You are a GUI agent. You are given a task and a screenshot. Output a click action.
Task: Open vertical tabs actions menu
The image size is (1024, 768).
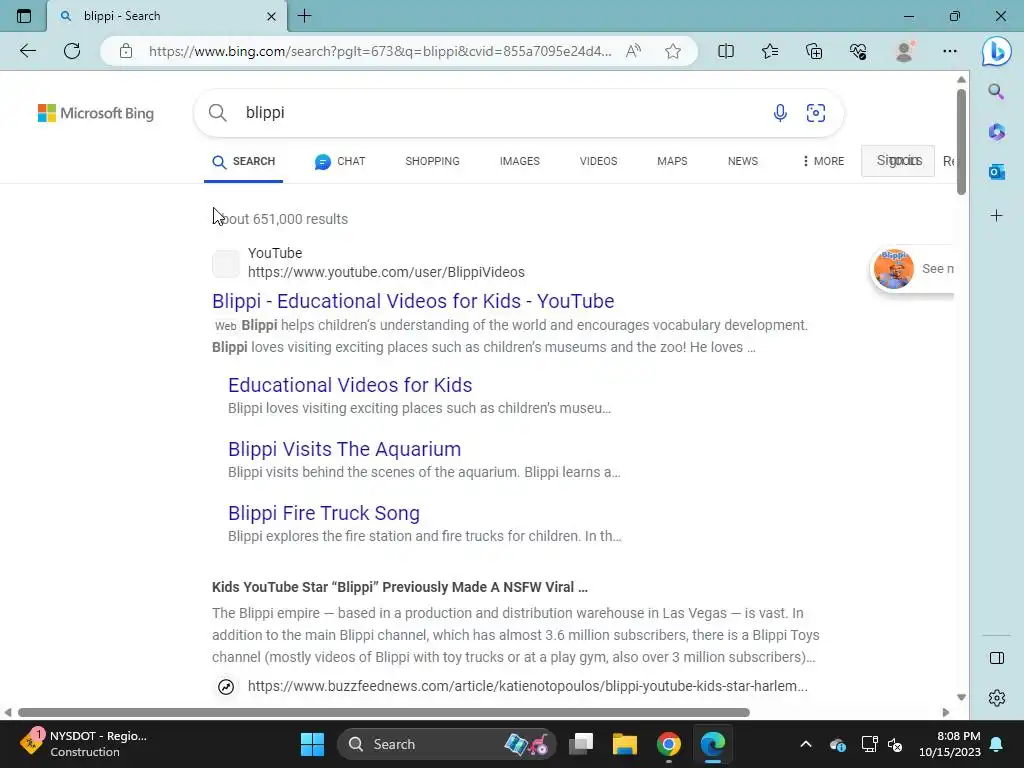pyautogui.click(x=24, y=16)
